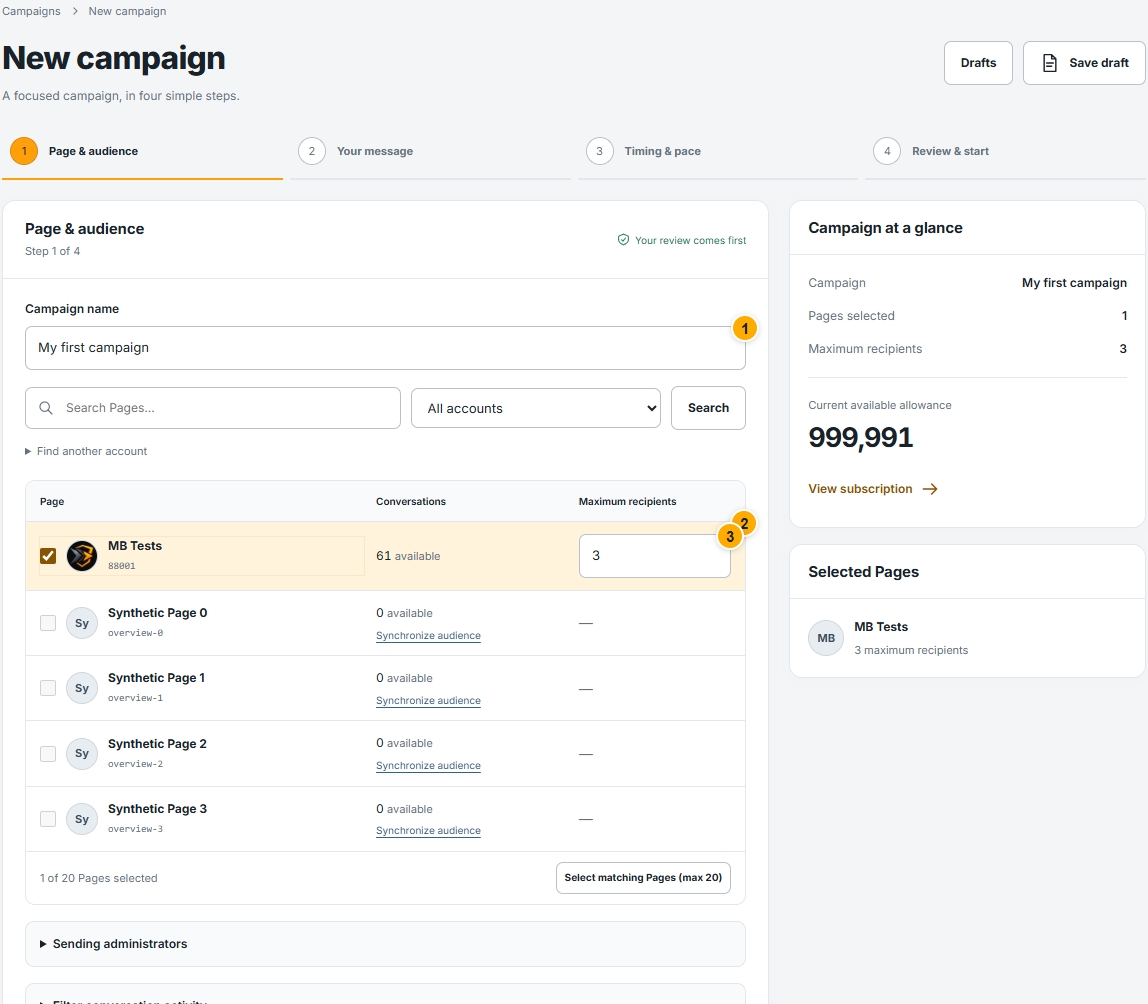Click Select matching Pages (max 20) button

tap(643, 877)
